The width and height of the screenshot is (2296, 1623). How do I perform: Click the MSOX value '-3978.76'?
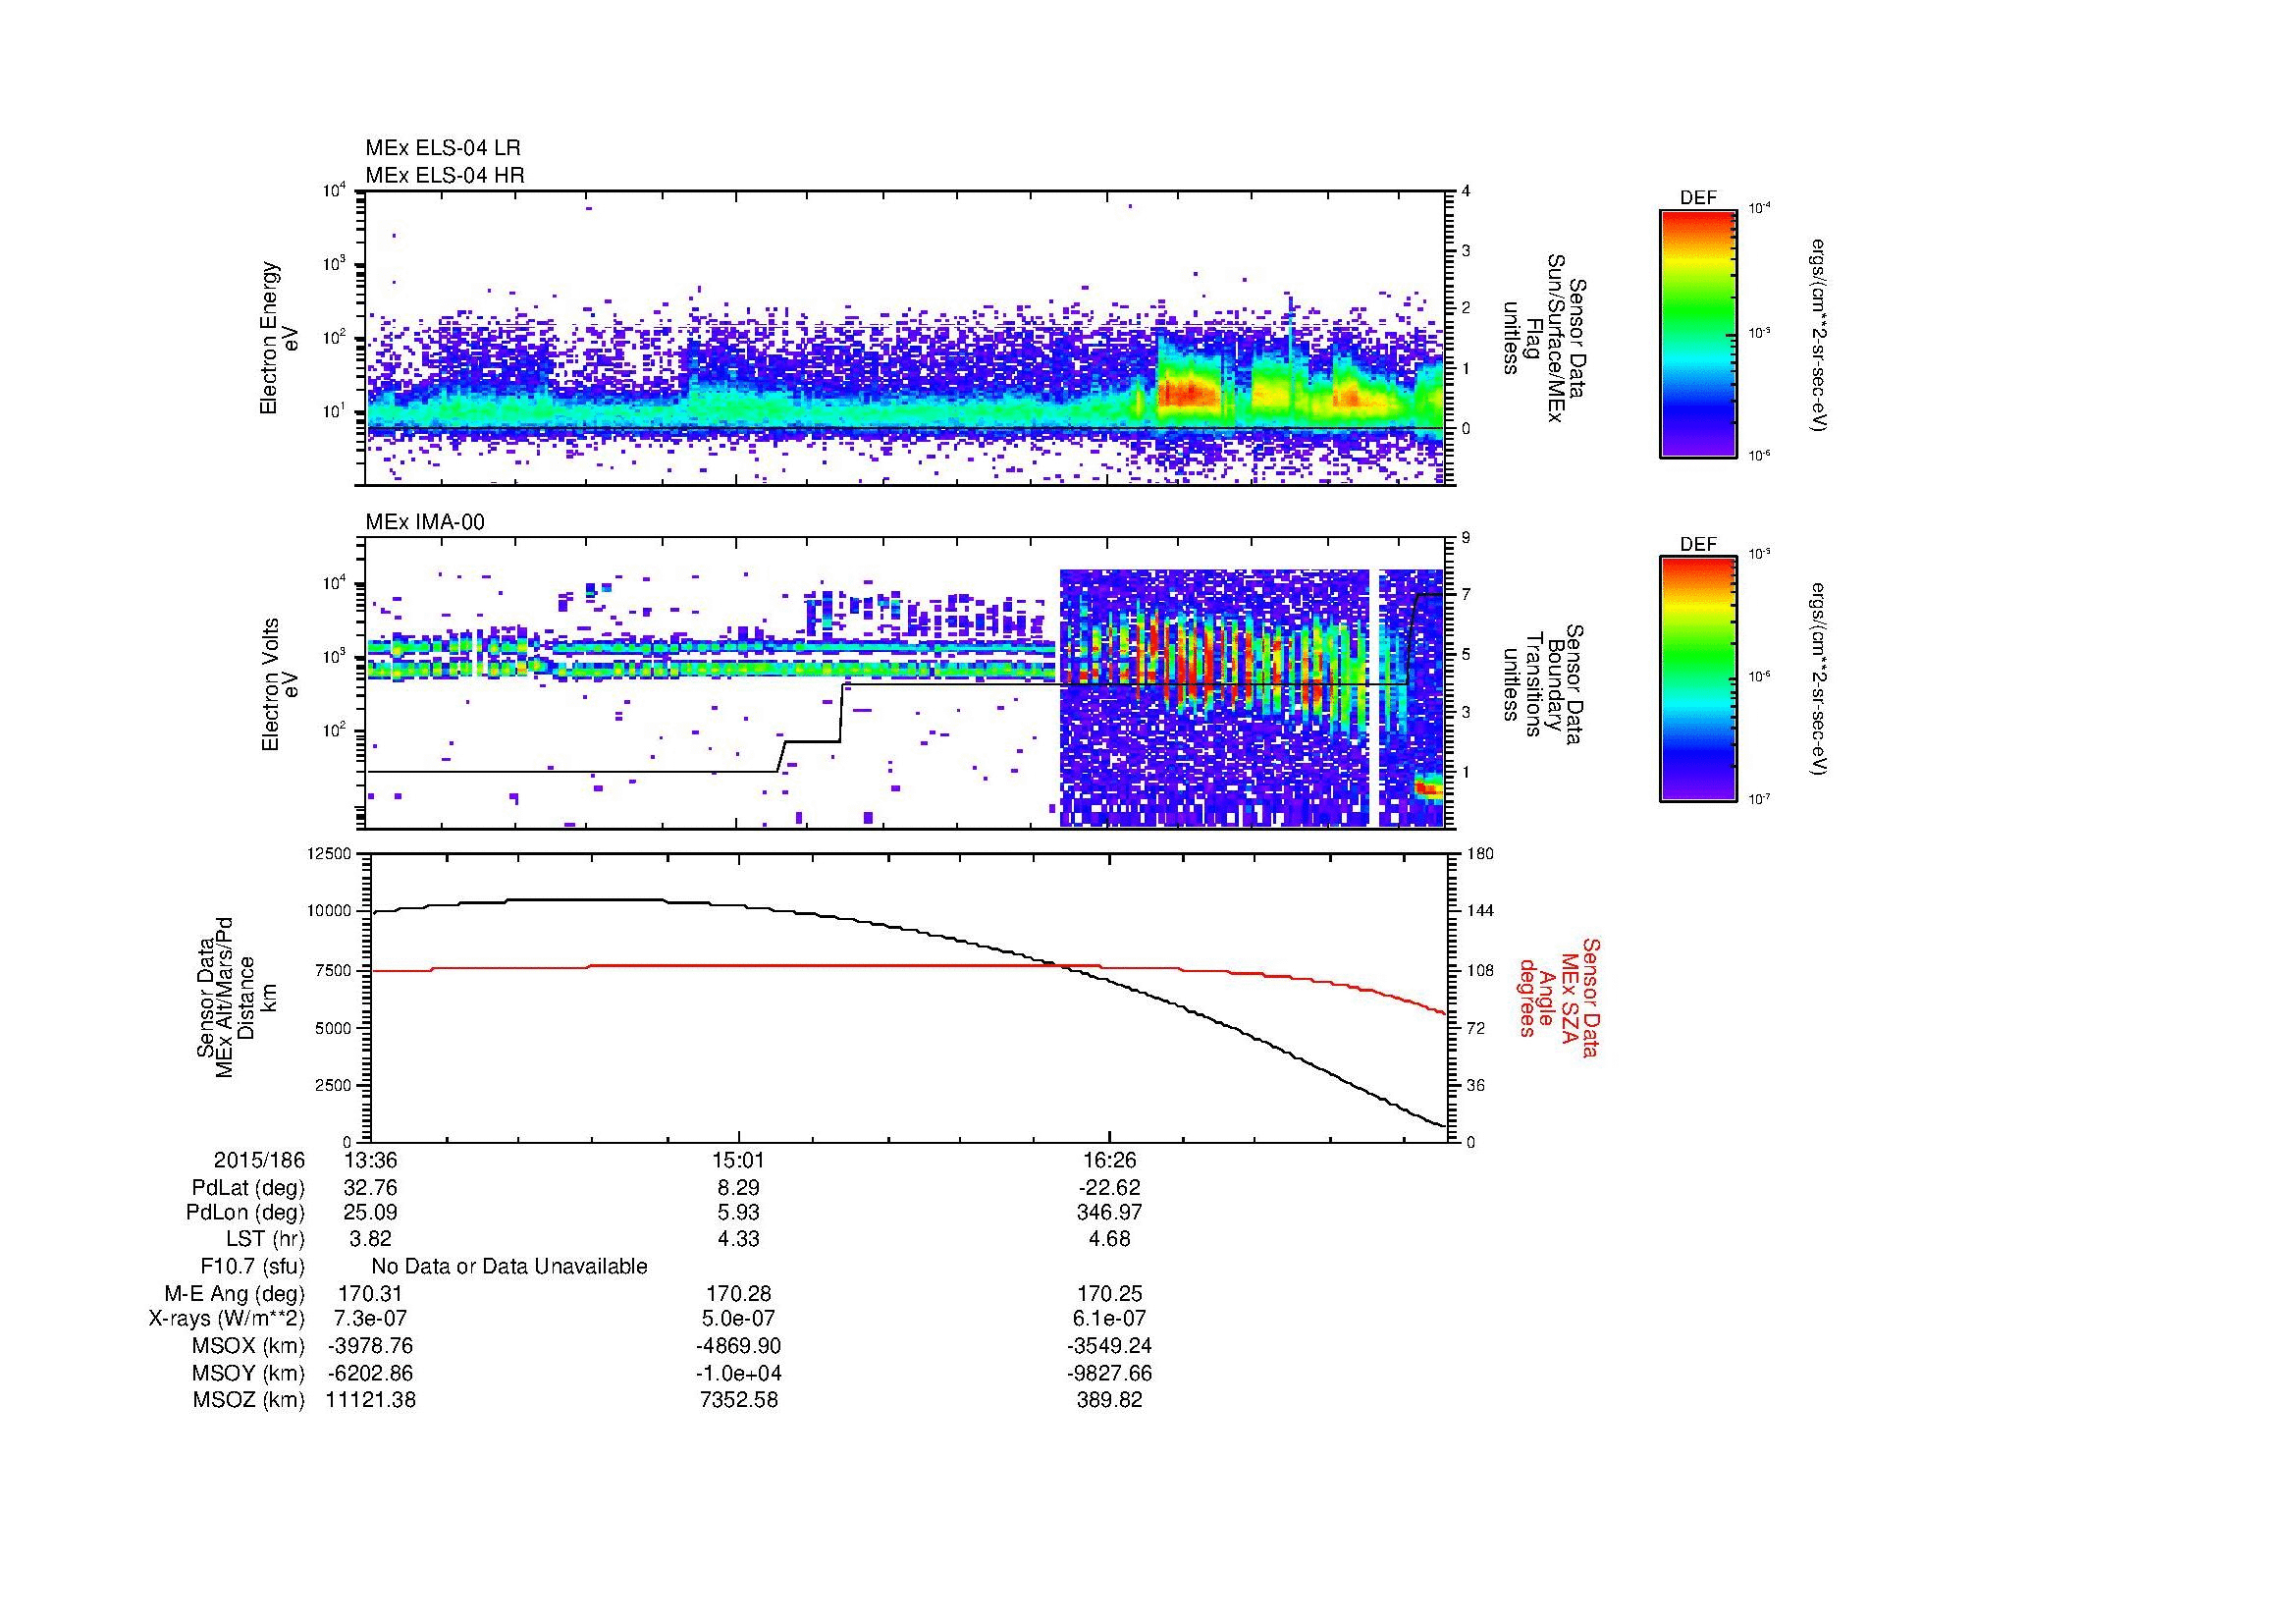[370, 1346]
